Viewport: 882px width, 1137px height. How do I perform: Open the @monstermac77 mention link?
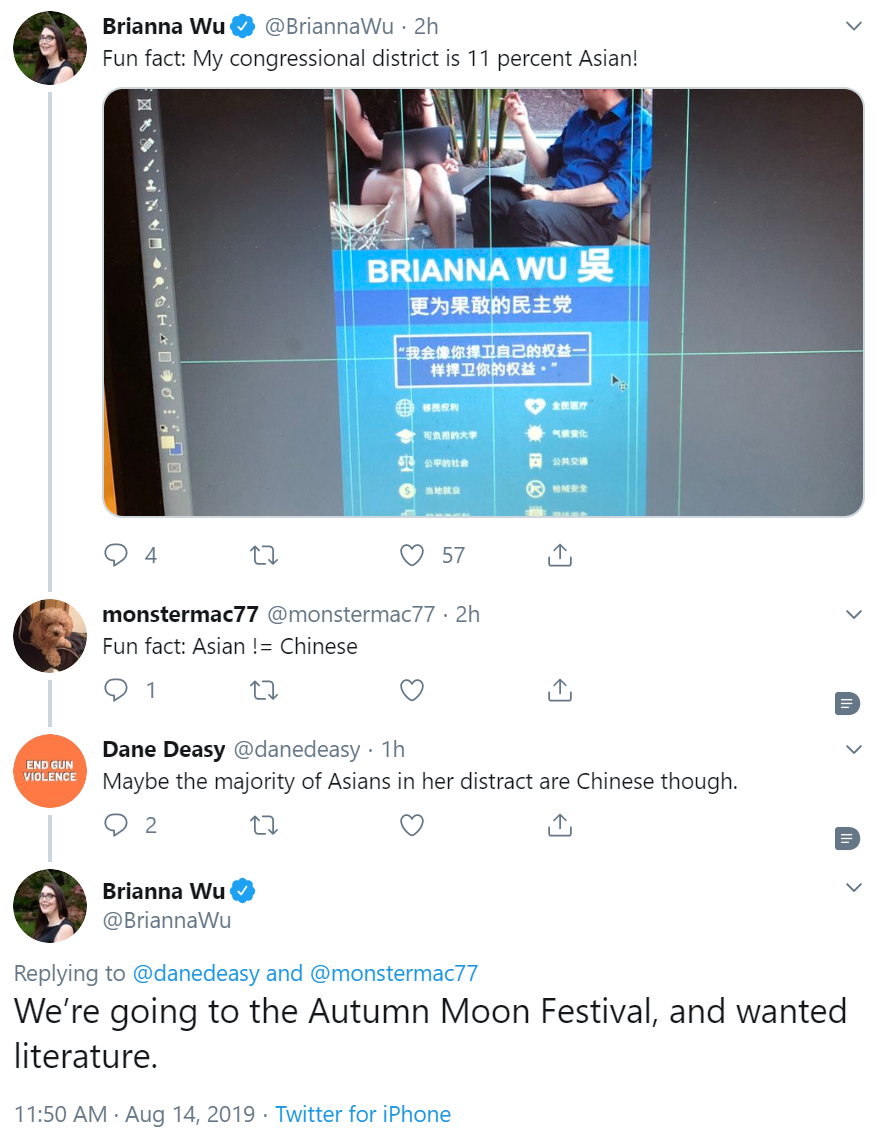[394, 973]
